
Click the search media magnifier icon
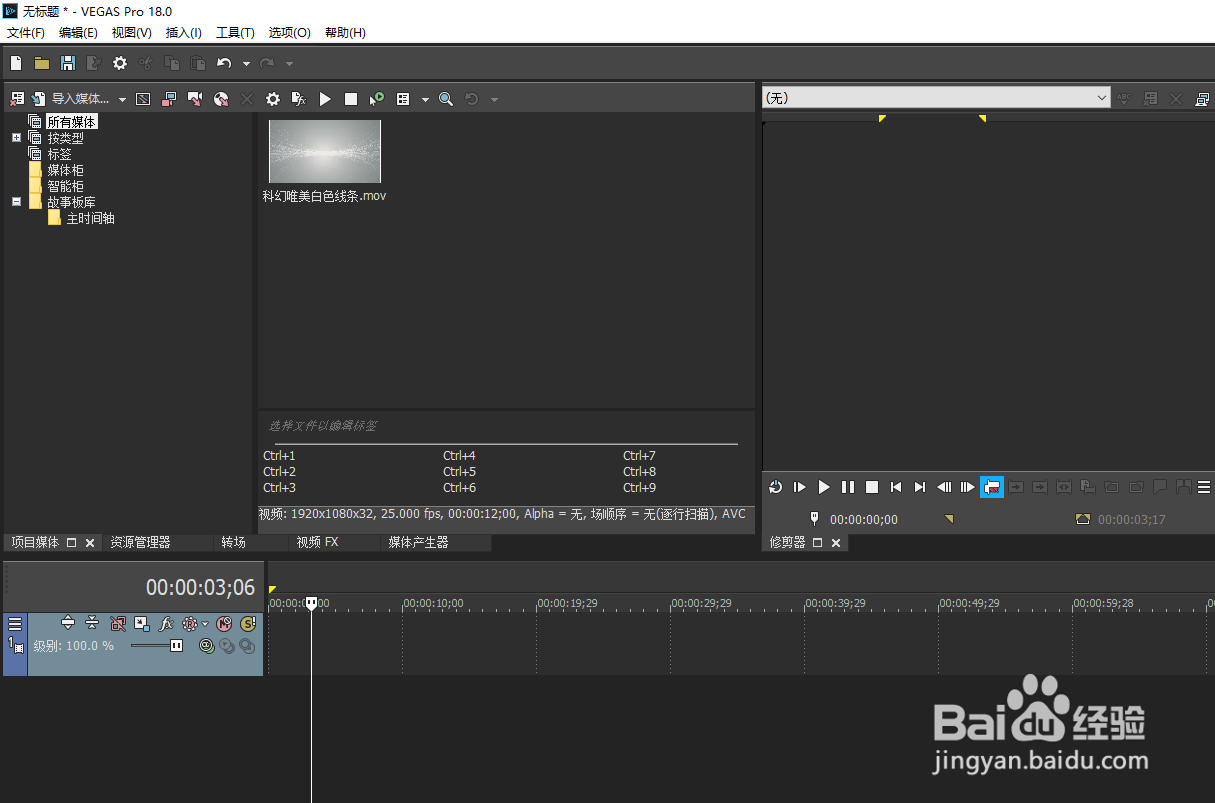pos(446,99)
